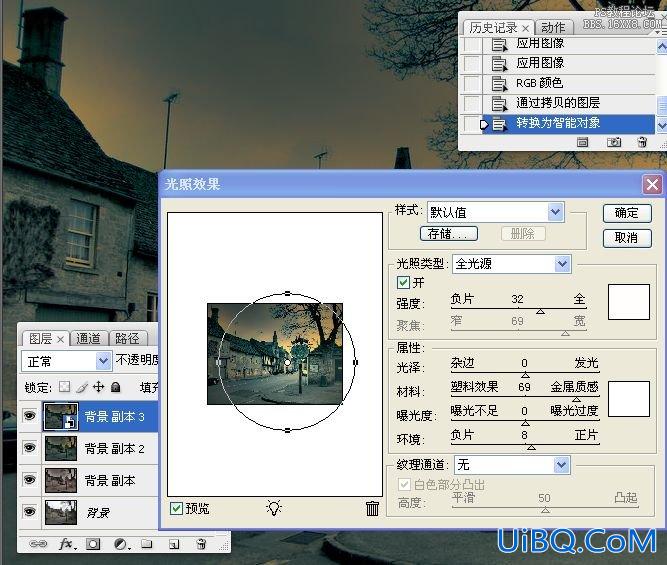This screenshot has height=565, width=667.
Task: Hide the 背景 副本 3 layer
Action: [29, 415]
